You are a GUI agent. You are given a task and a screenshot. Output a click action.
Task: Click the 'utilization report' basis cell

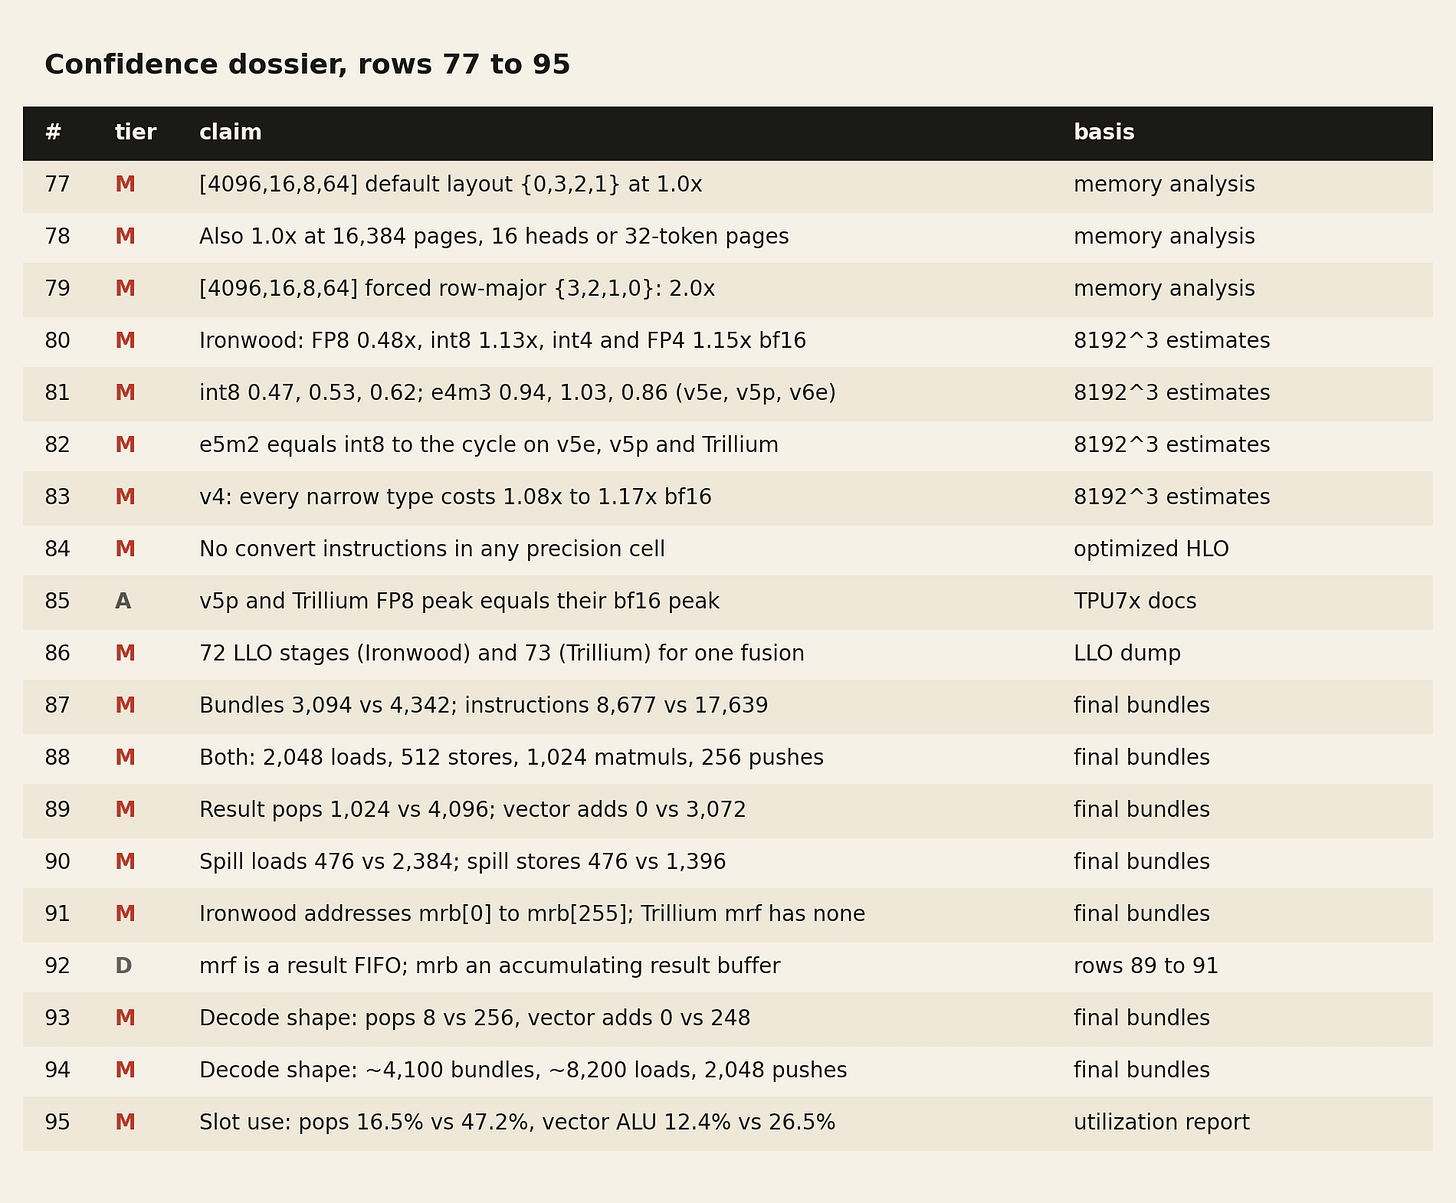(1161, 1122)
